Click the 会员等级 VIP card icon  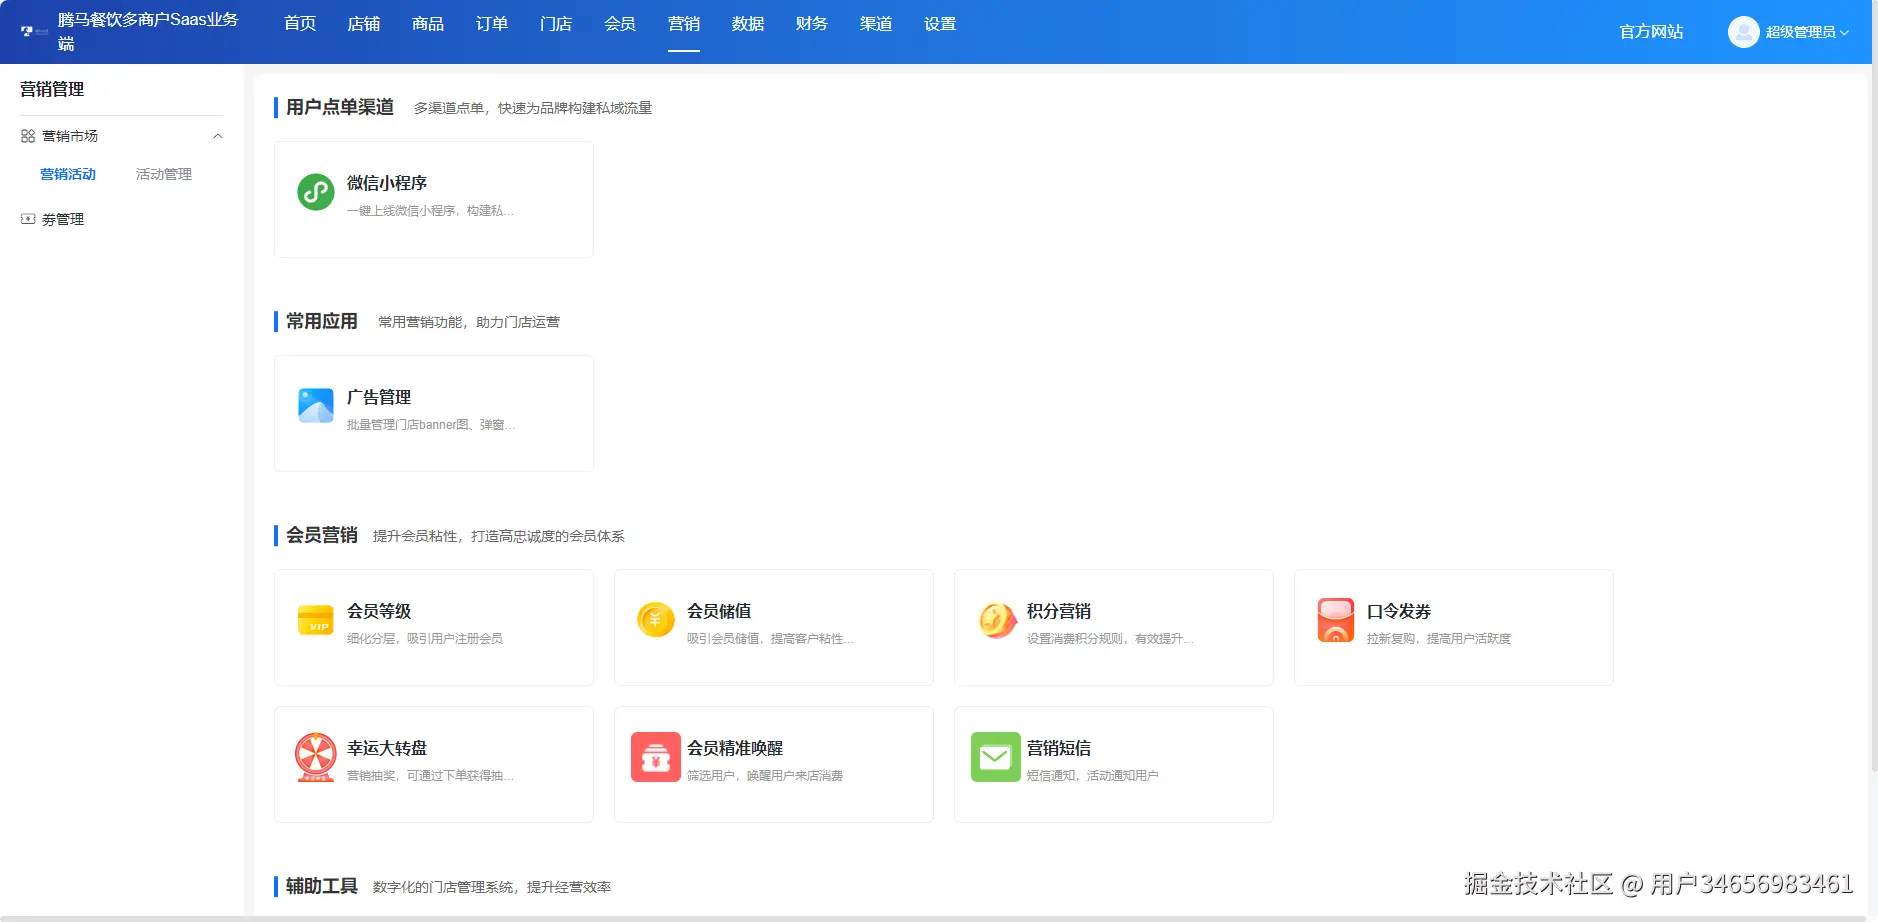pyautogui.click(x=316, y=620)
